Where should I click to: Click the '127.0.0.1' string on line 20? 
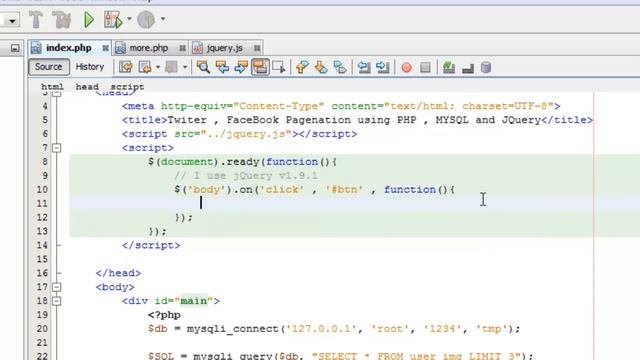coord(321,329)
